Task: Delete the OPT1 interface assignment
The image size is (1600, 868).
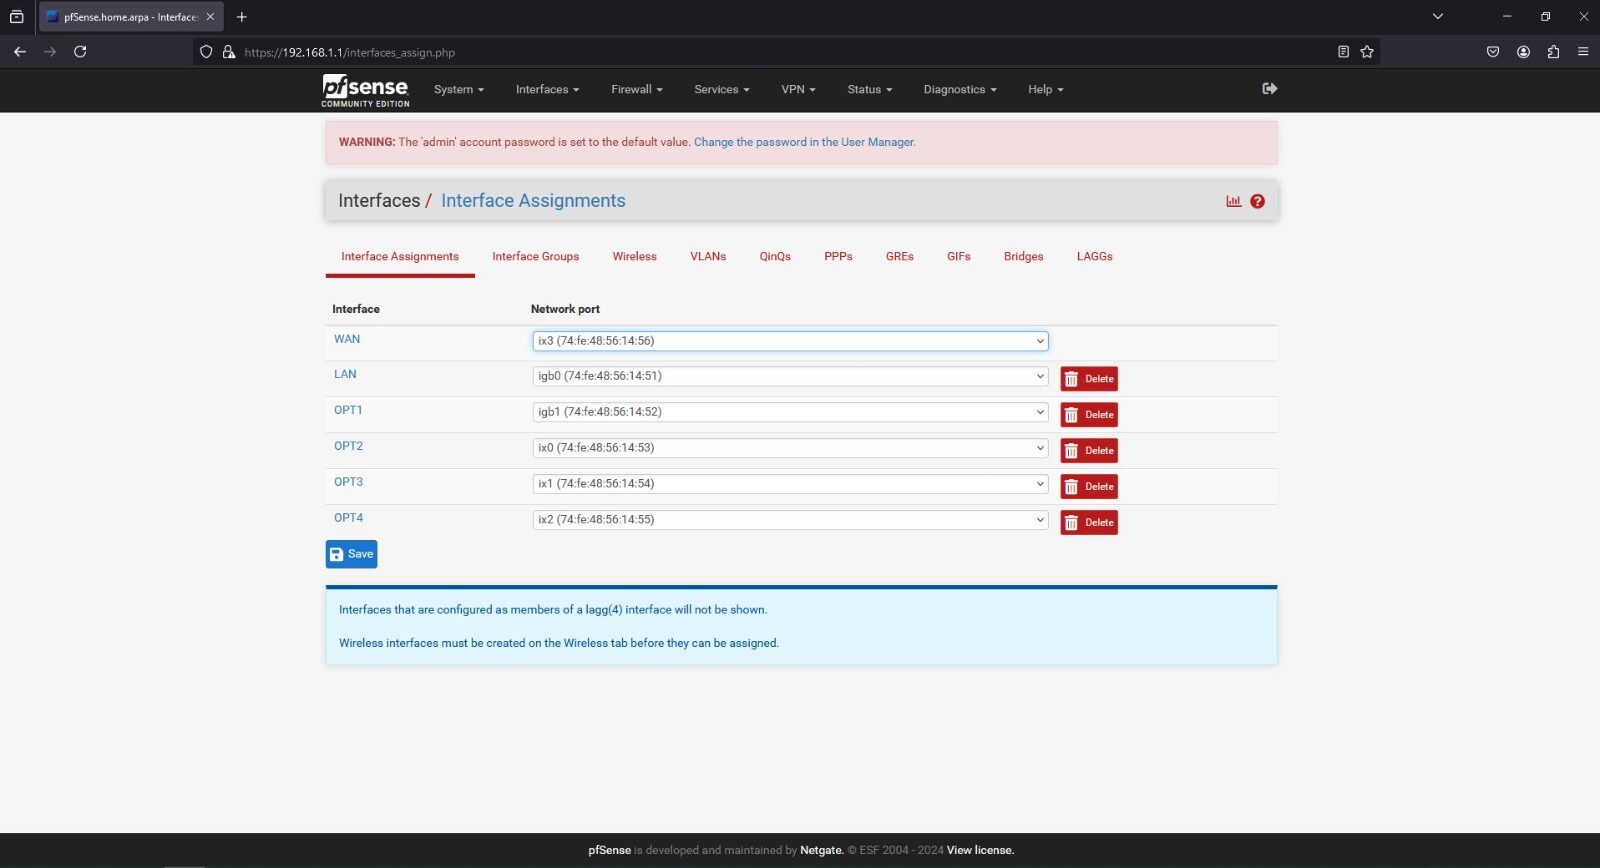Action: pyautogui.click(x=1089, y=415)
